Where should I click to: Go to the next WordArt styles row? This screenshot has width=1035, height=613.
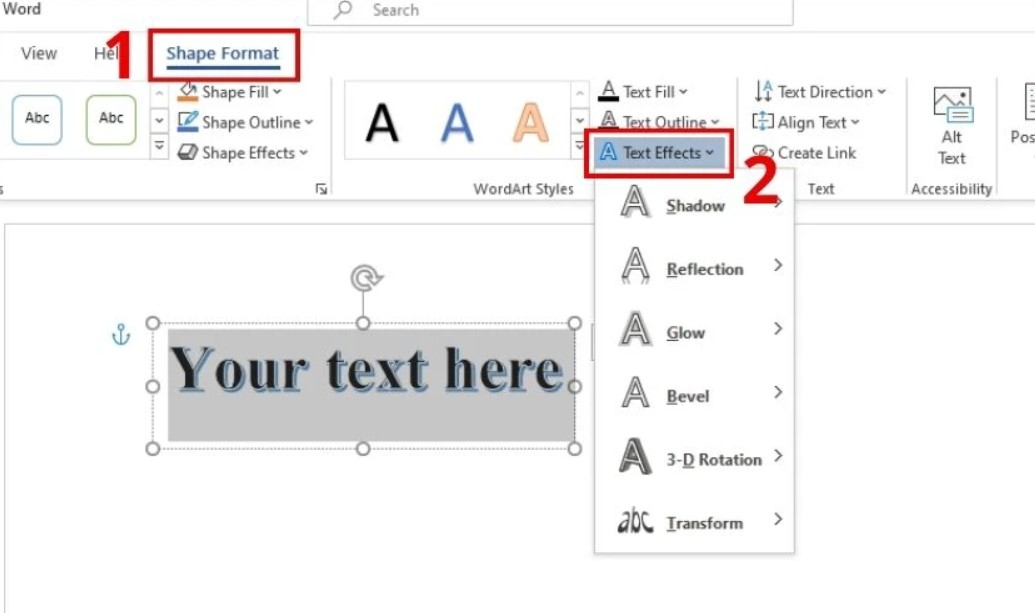coord(579,121)
